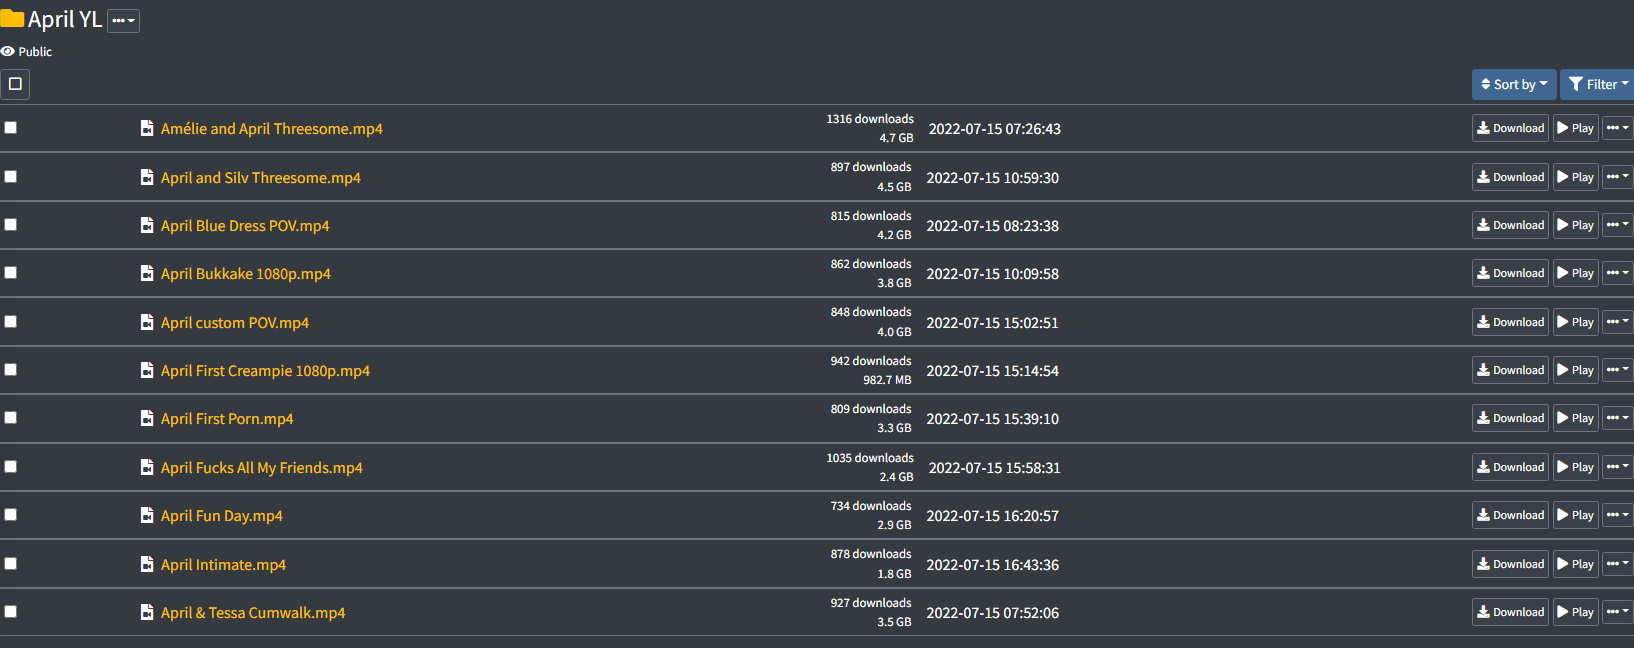The image size is (1634, 648).
Task: Click the video file icon beside April Fun Day.mp4
Action: pyautogui.click(x=147, y=515)
